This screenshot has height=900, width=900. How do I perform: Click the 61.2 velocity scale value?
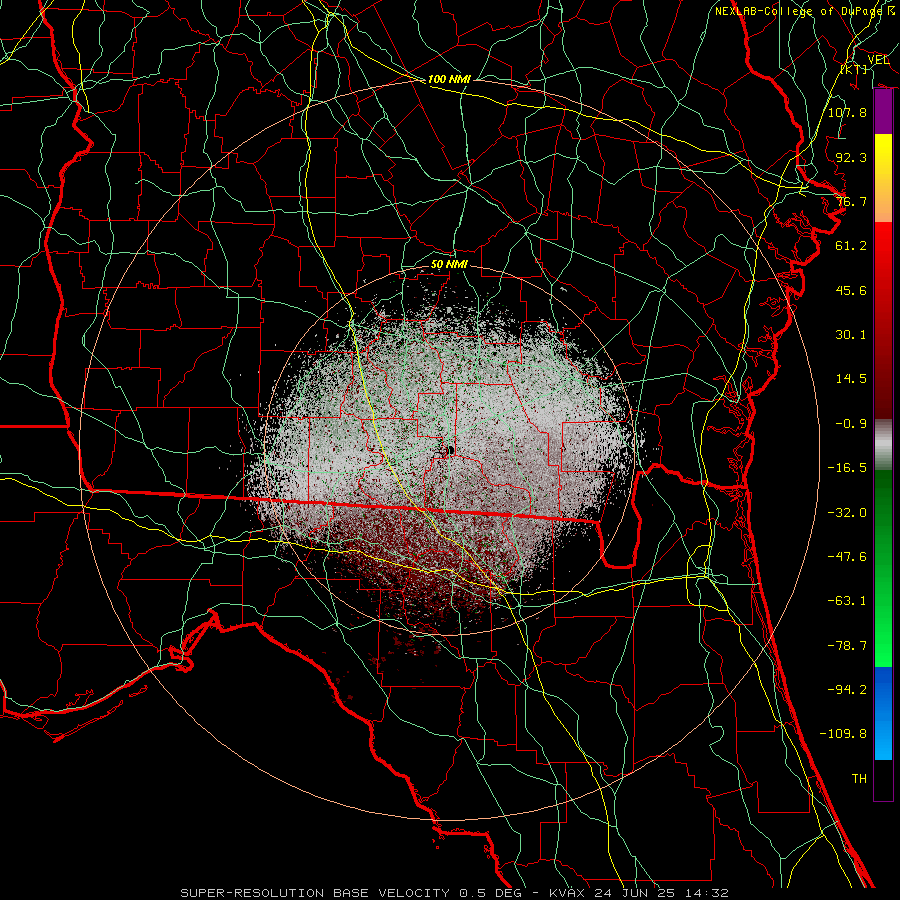(x=851, y=246)
